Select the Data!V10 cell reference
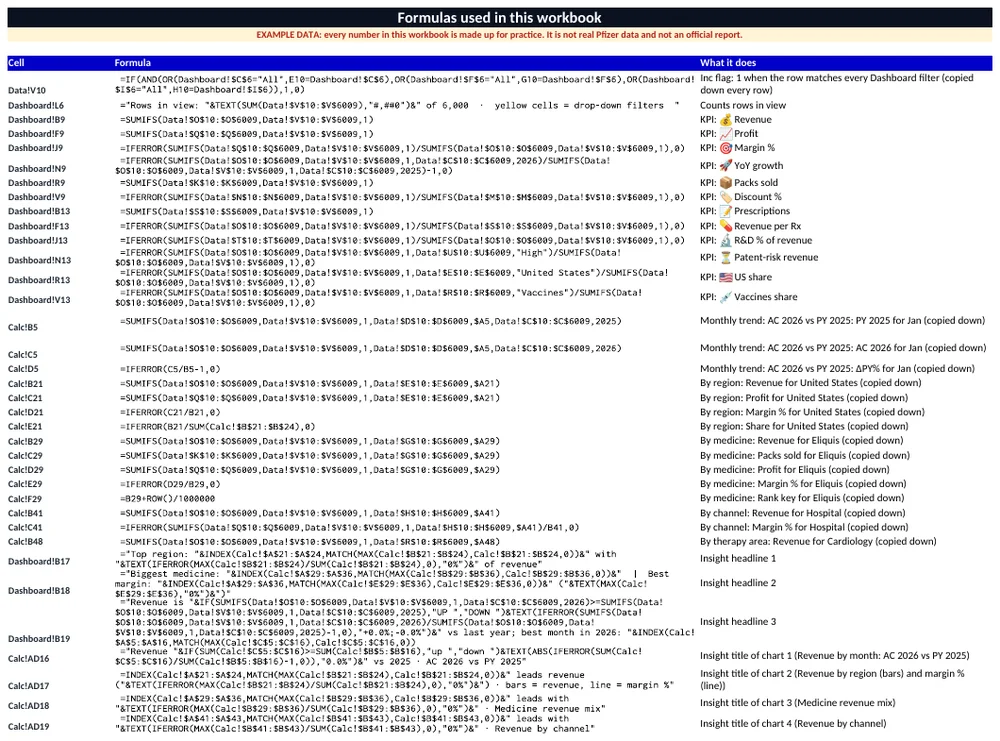The height and width of the screenshot is (741, 1000). pyautogui.click(x=27, y=91)
